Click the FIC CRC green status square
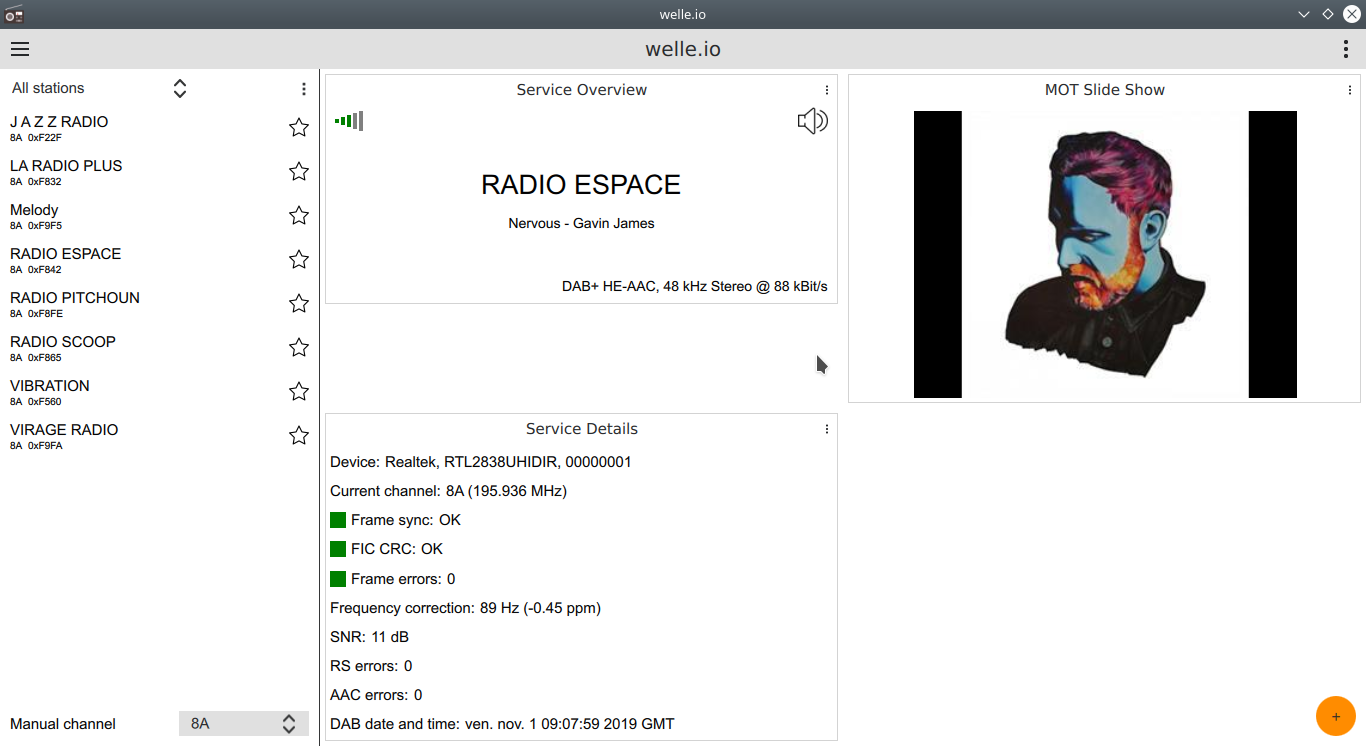 [x=338, y=549]
